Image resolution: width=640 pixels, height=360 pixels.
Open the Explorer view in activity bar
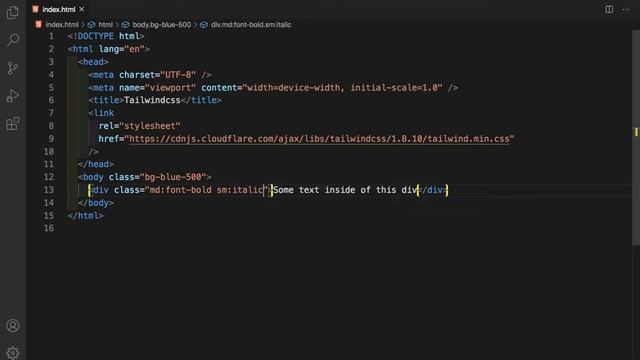13,13
